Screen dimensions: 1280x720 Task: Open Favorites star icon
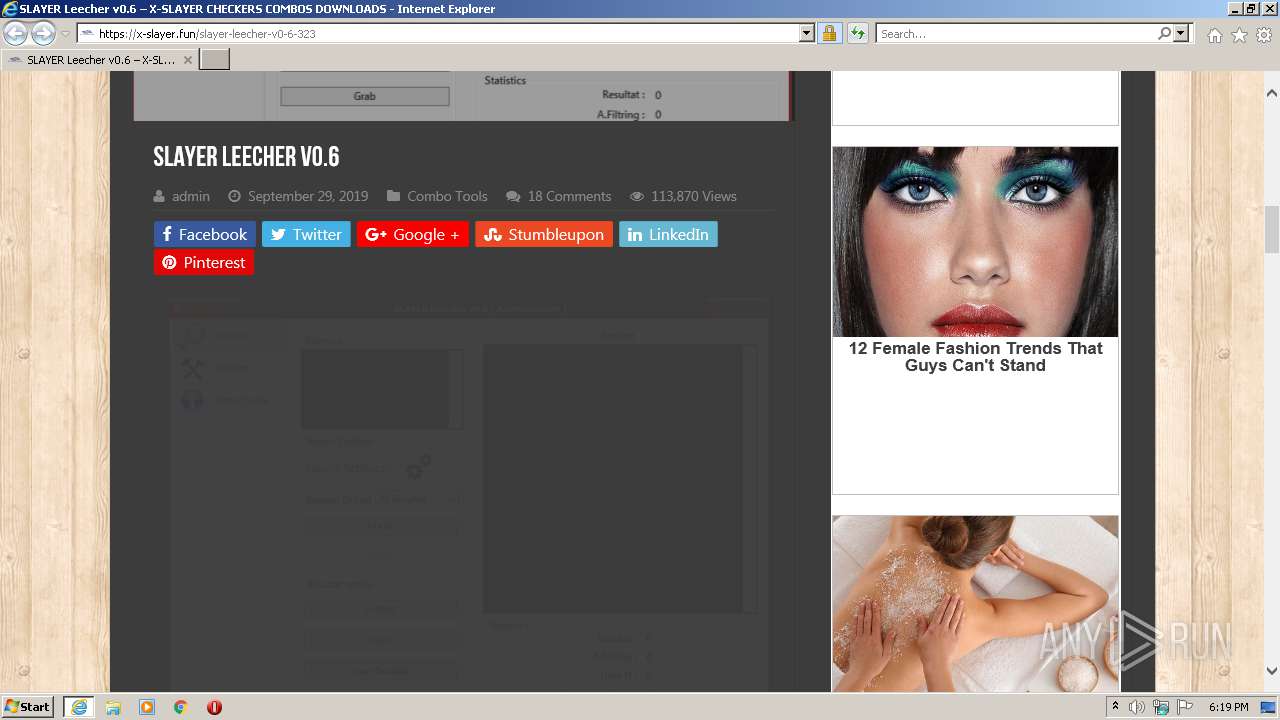pyautogui.click(x=1239, y=35)
